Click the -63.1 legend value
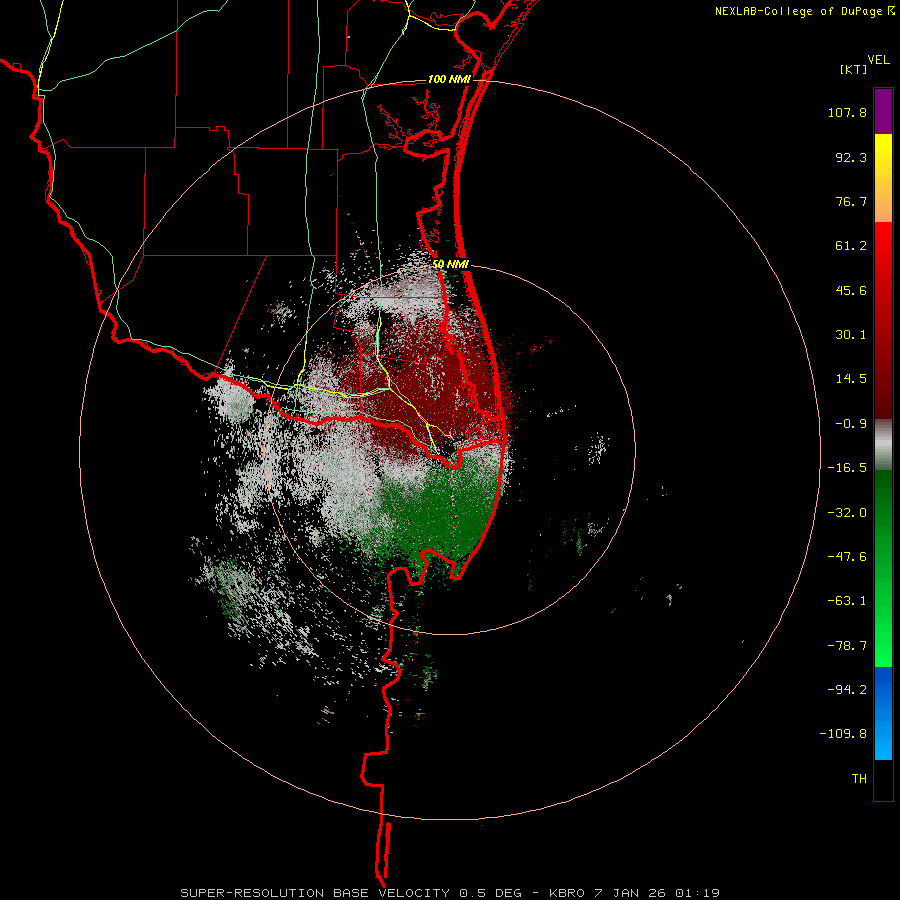 [847, 601]
